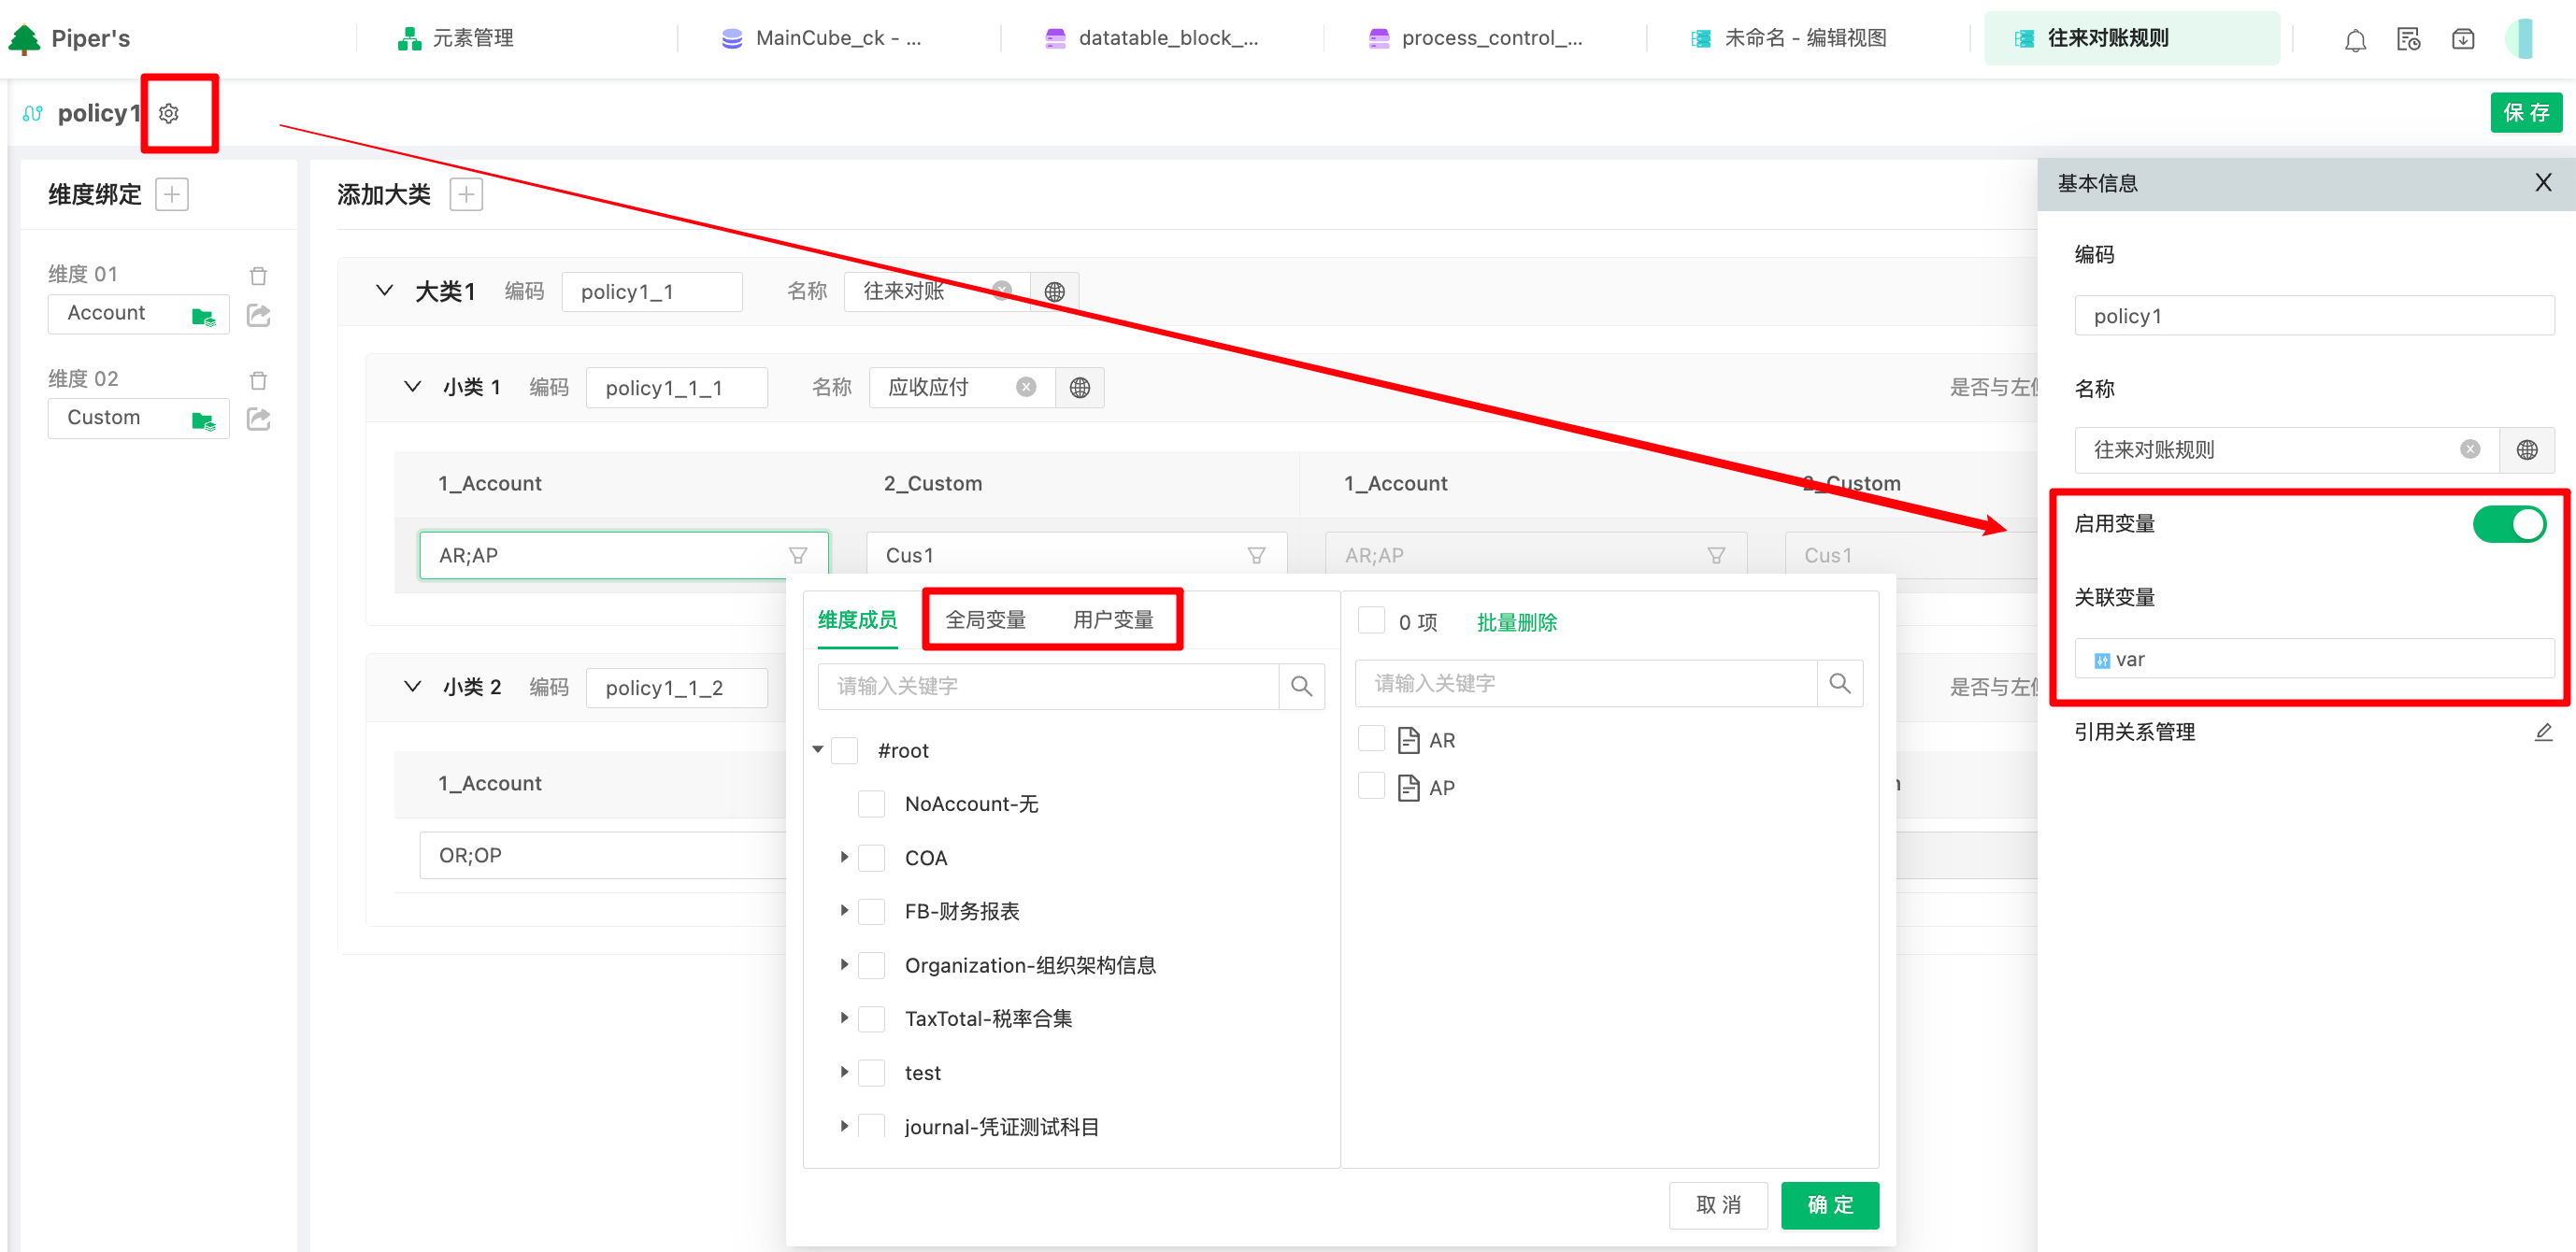The width and height of the screenshot is (2576, 1252).
Task: Click the 批量删除 link
Action: [x=1516, y=622]
